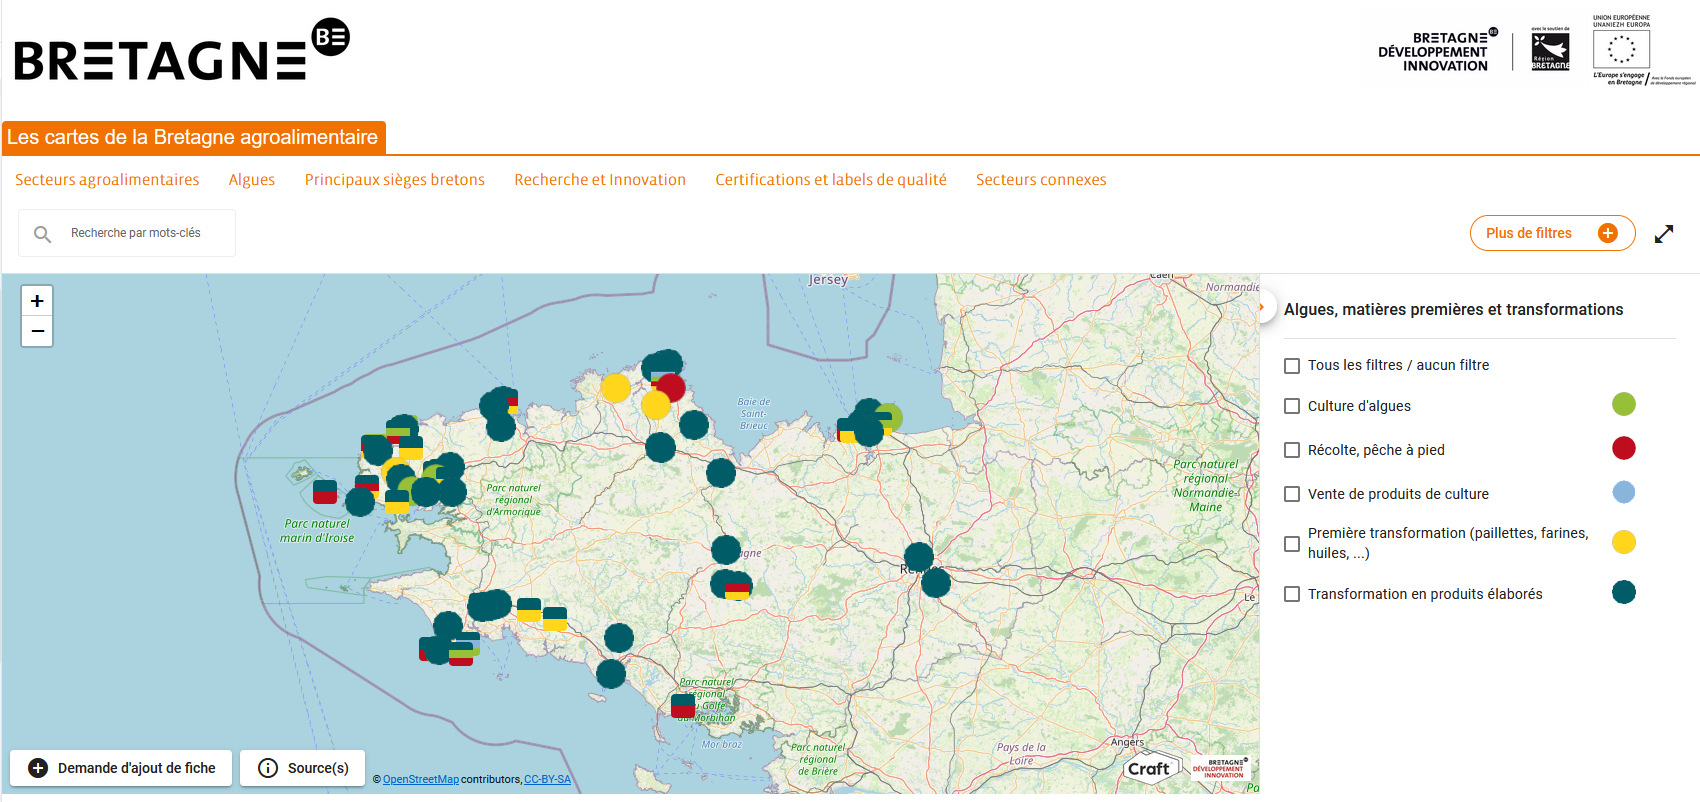Click the red marker near Baie de Saint-Brieuc coast
This screenshot has height=802, width=1700.
(670, 388)
